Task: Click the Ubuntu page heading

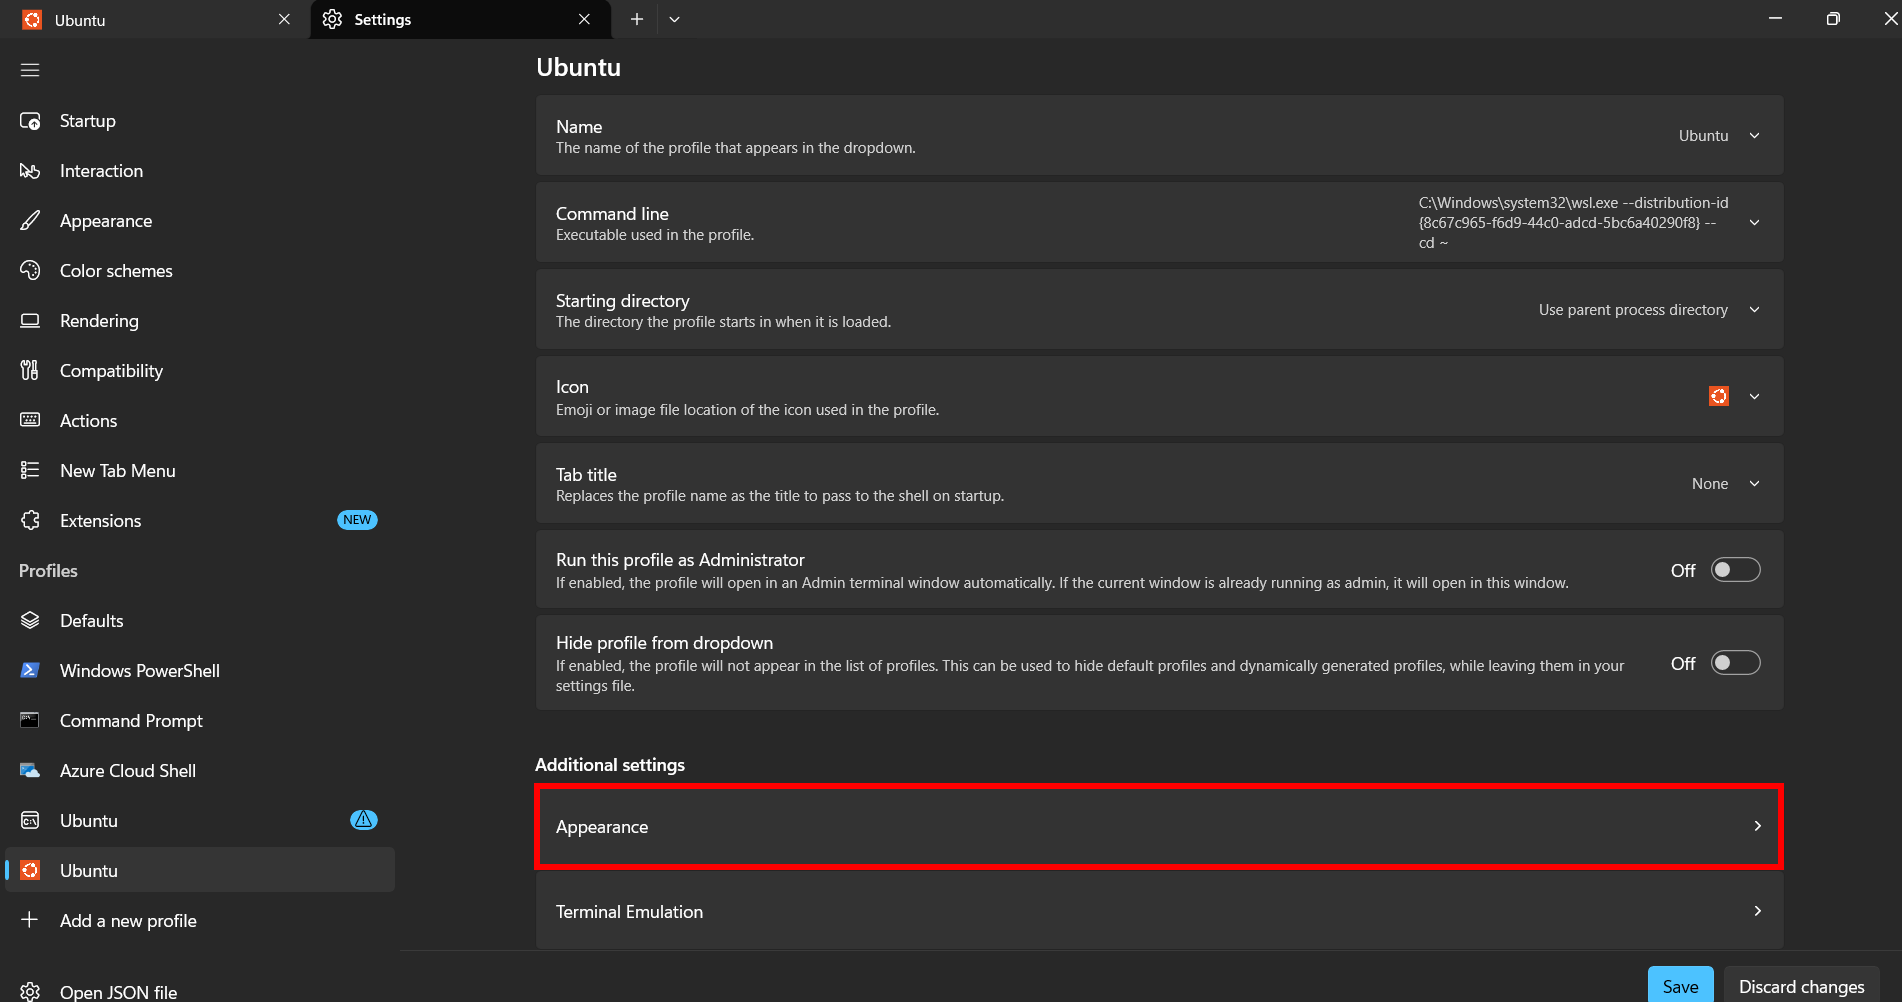Action: pyautogui.click(x=578, y=67)
